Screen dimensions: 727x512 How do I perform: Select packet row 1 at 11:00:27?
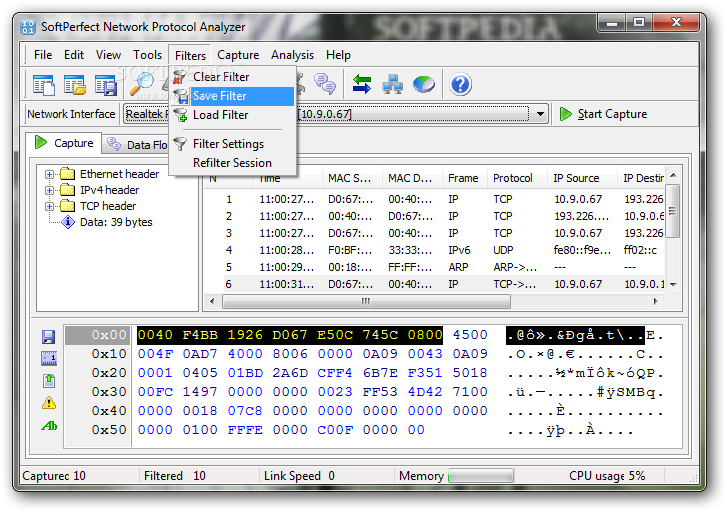pyautogui.click(x=436, y=199)
